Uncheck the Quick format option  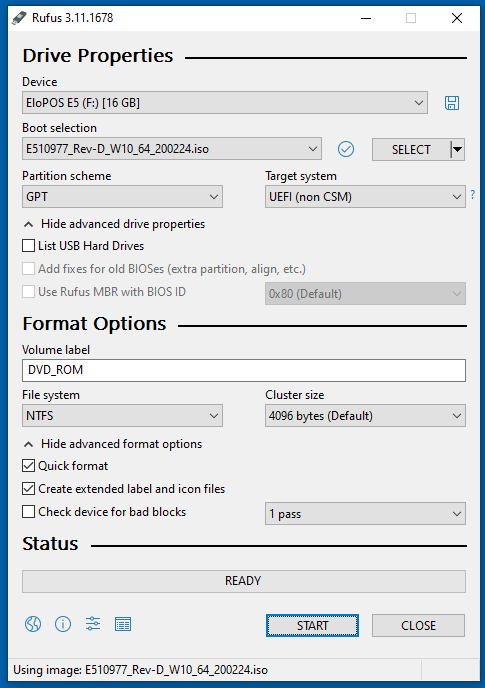click(29, 466)
